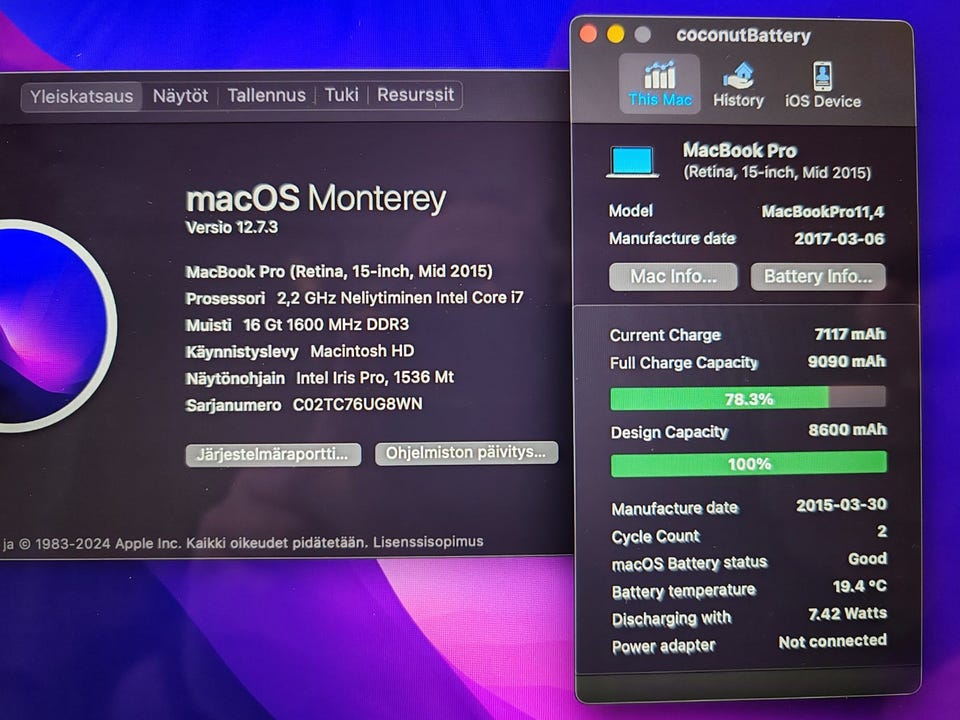This screenshot has width=960, height=720.
Task: Click the macOS Monterey heading
Action: (x=316, y=198)
